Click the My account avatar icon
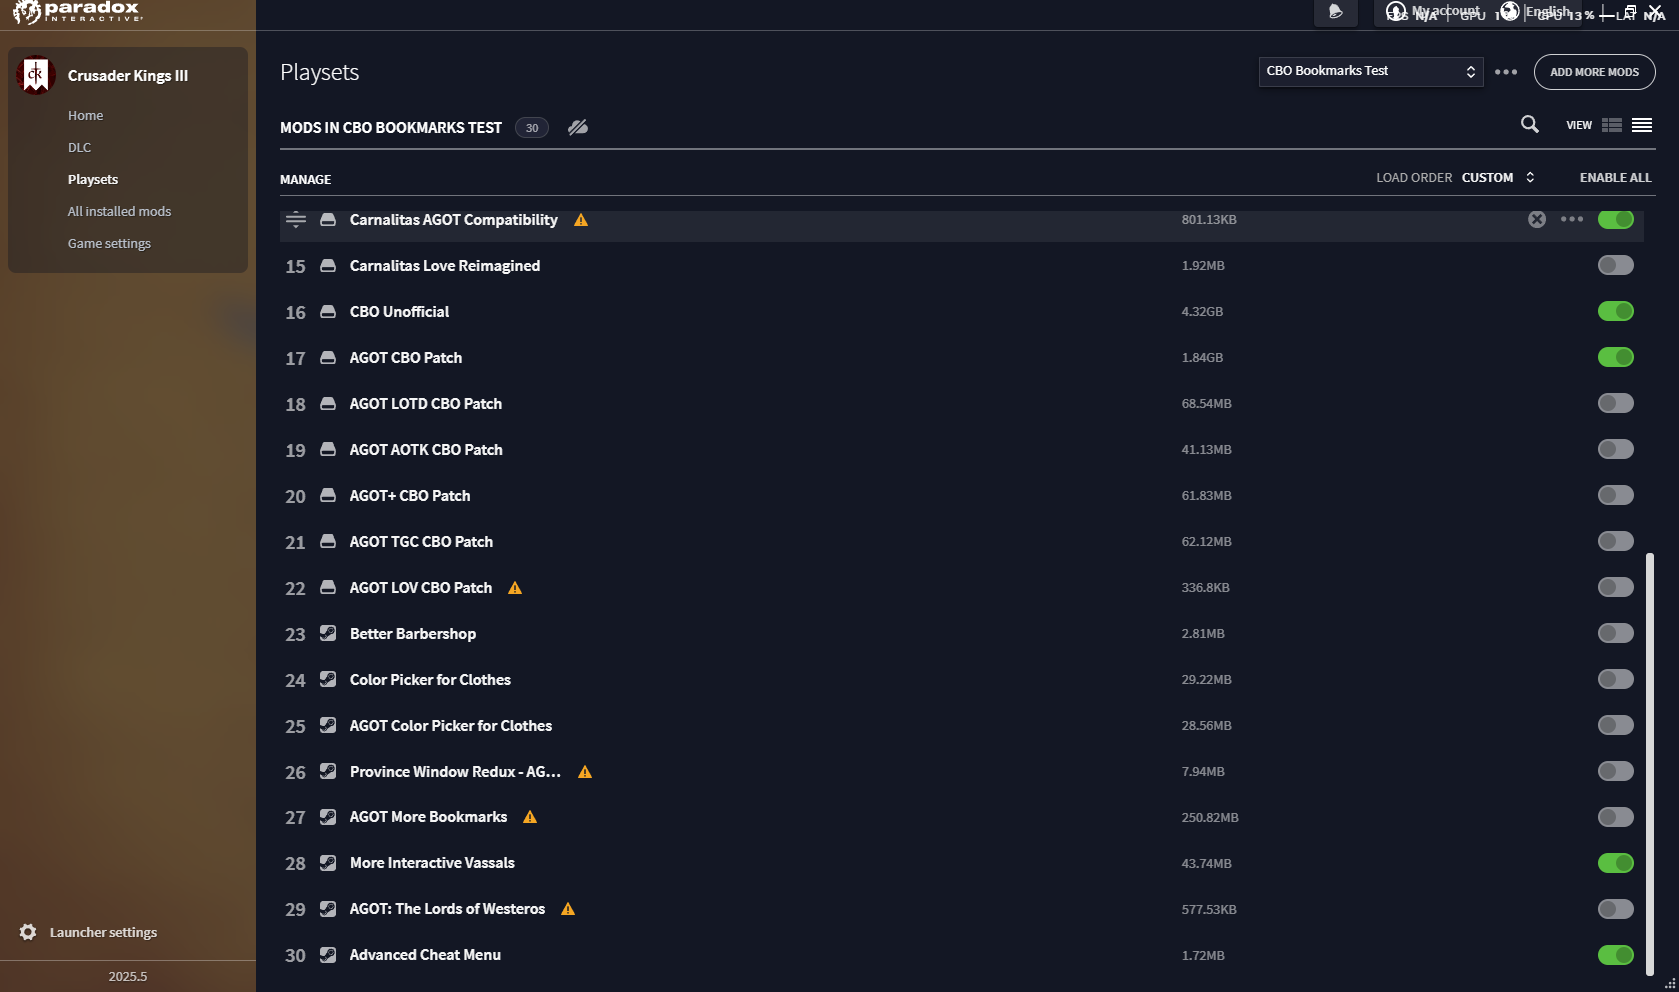Viewport: 1679px width, 992px height. point(1396,11)
